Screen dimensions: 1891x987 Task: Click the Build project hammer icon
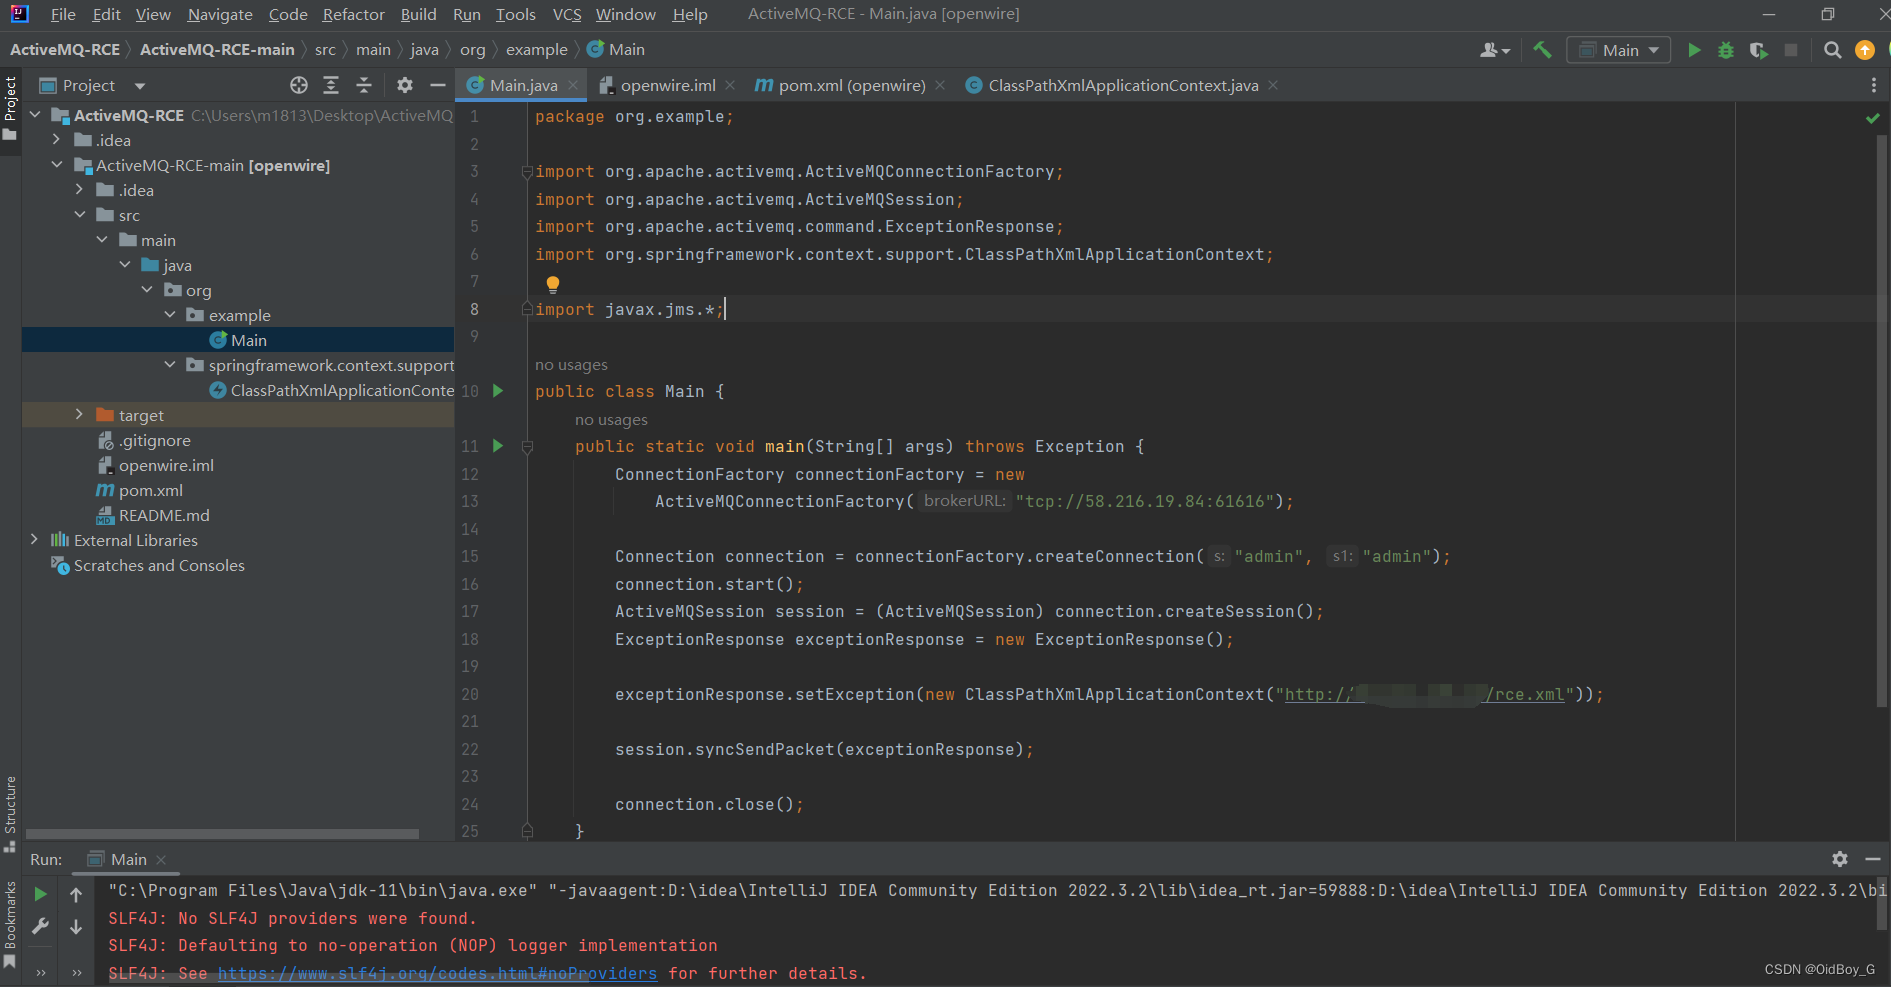1542,50
